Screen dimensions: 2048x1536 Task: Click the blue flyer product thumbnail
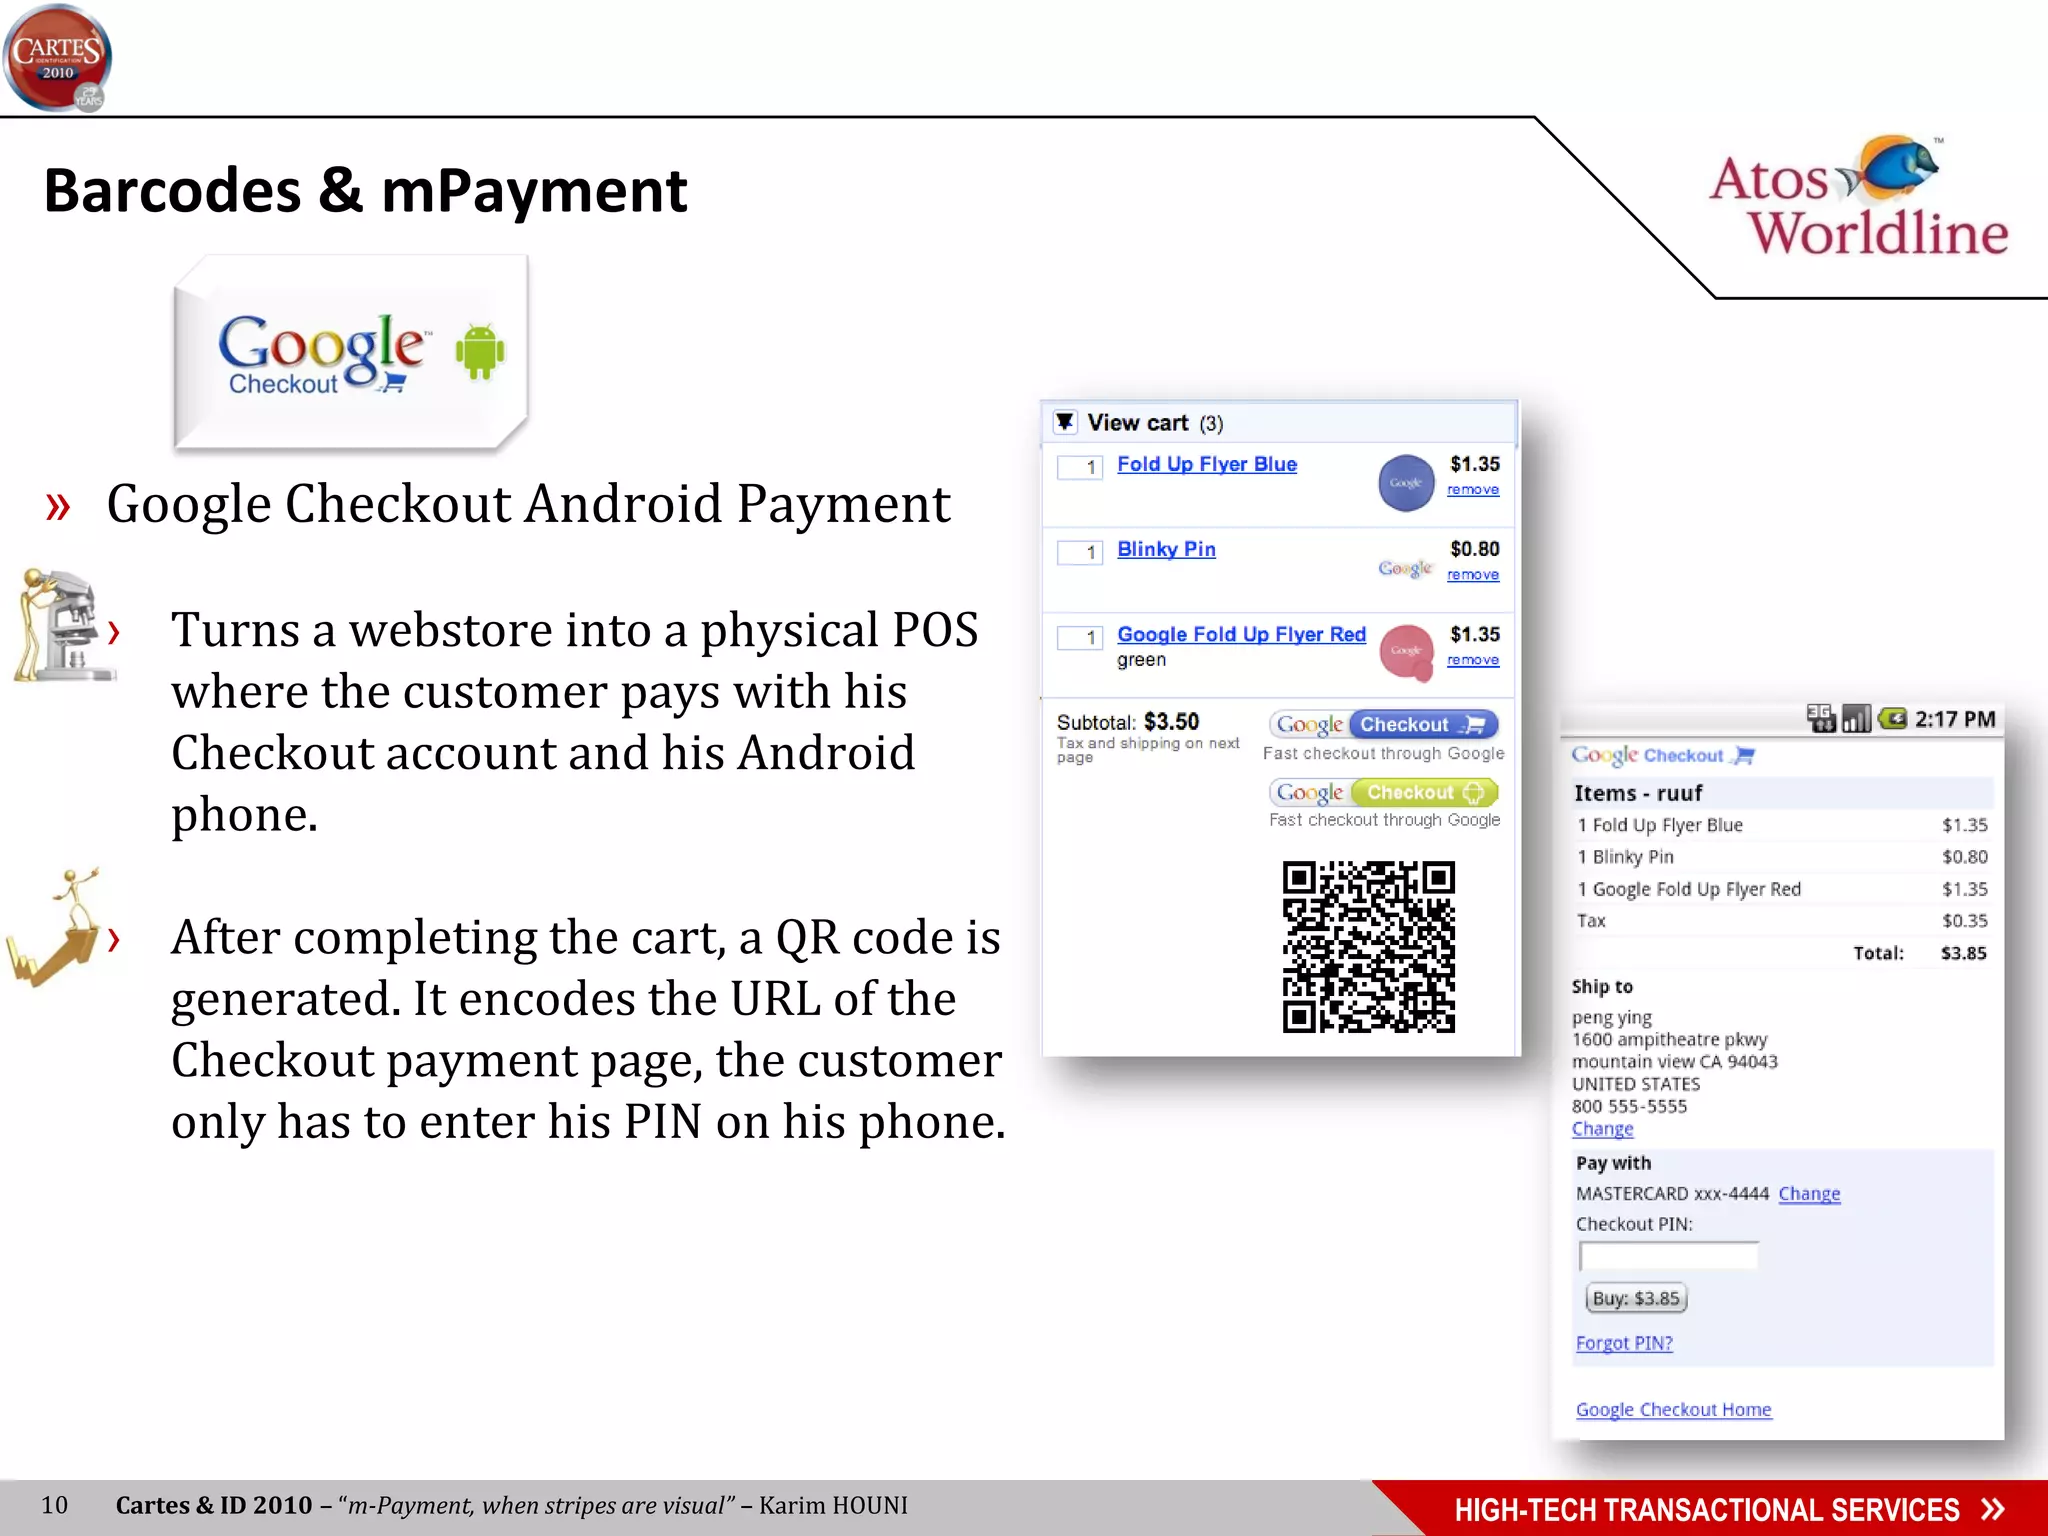pos(1406,483)
